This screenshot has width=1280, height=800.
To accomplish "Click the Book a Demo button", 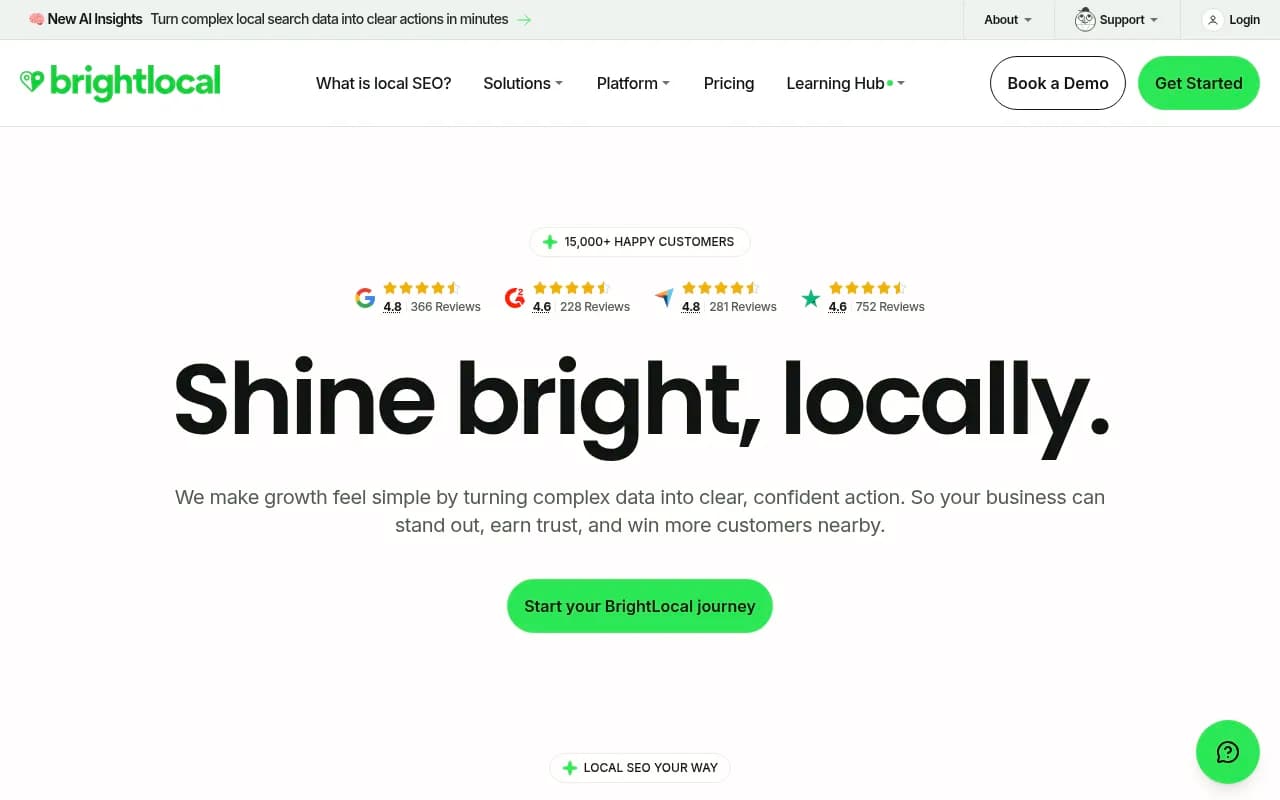I will click(x=1057, y=83).
